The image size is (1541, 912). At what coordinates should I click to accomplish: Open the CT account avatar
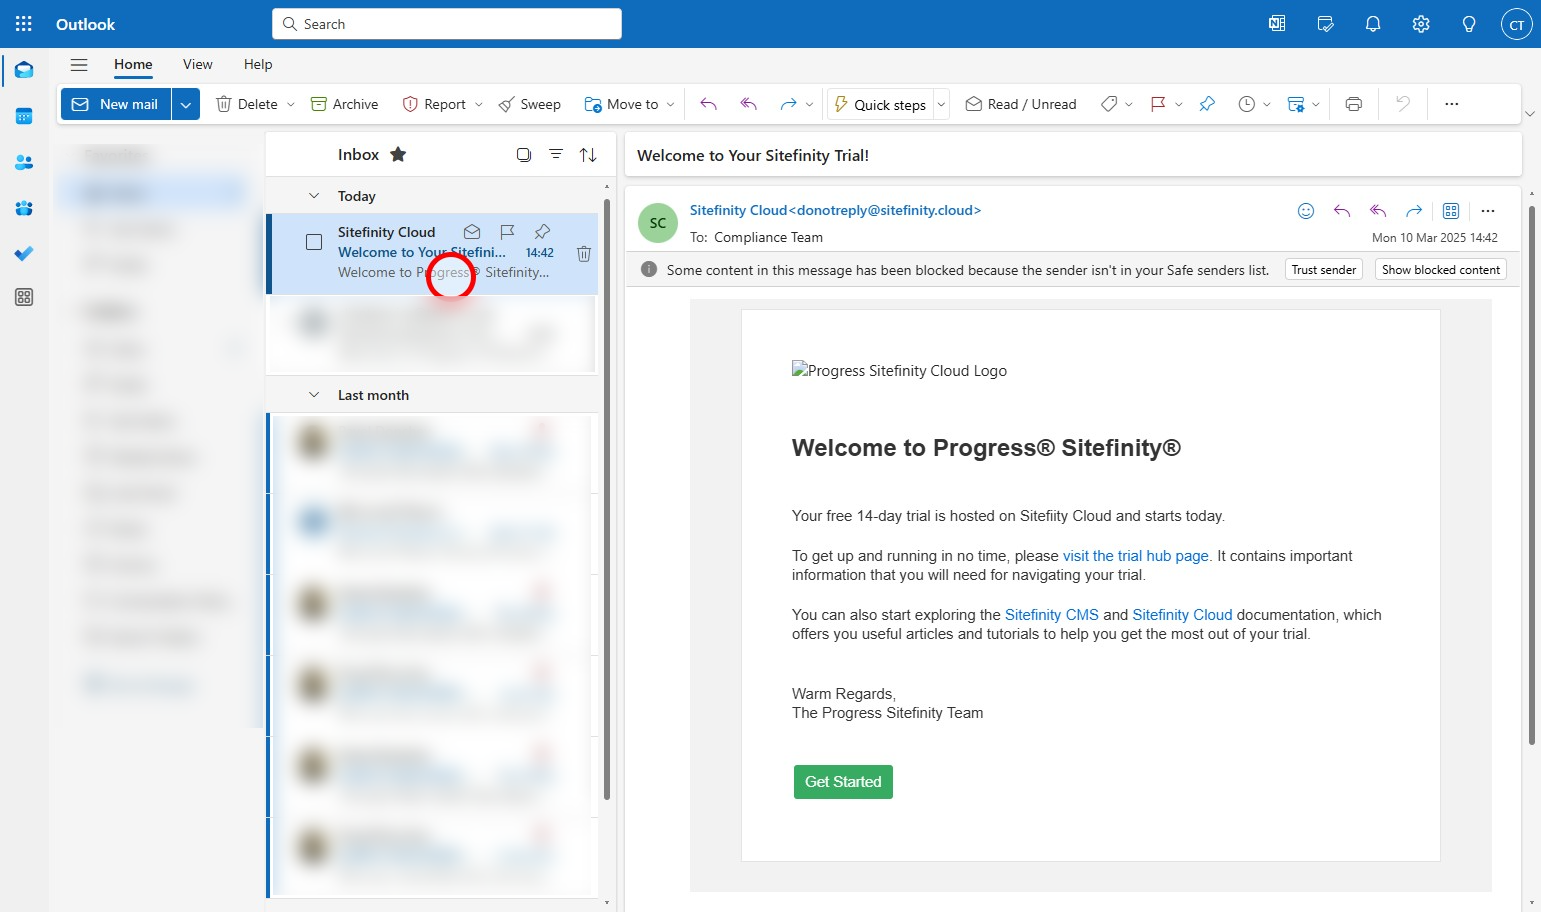(1517, 24)
